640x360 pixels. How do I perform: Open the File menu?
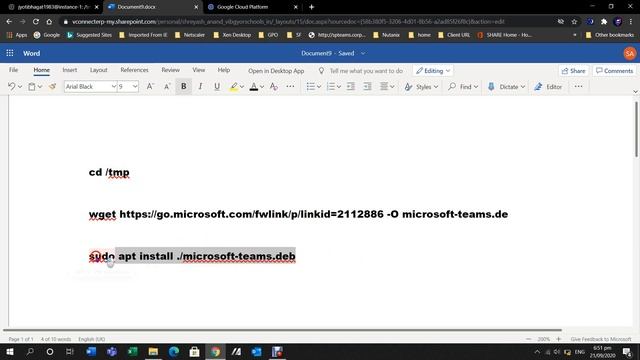coord(13,70)
